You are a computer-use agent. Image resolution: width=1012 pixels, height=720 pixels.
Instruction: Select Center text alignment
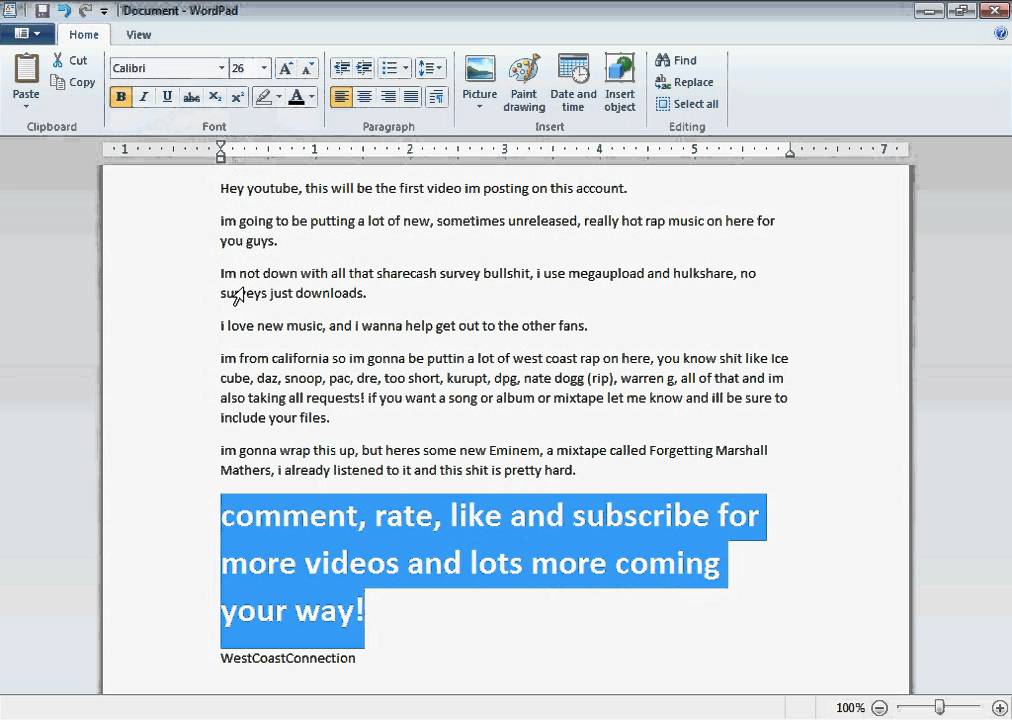click(365, 97)
